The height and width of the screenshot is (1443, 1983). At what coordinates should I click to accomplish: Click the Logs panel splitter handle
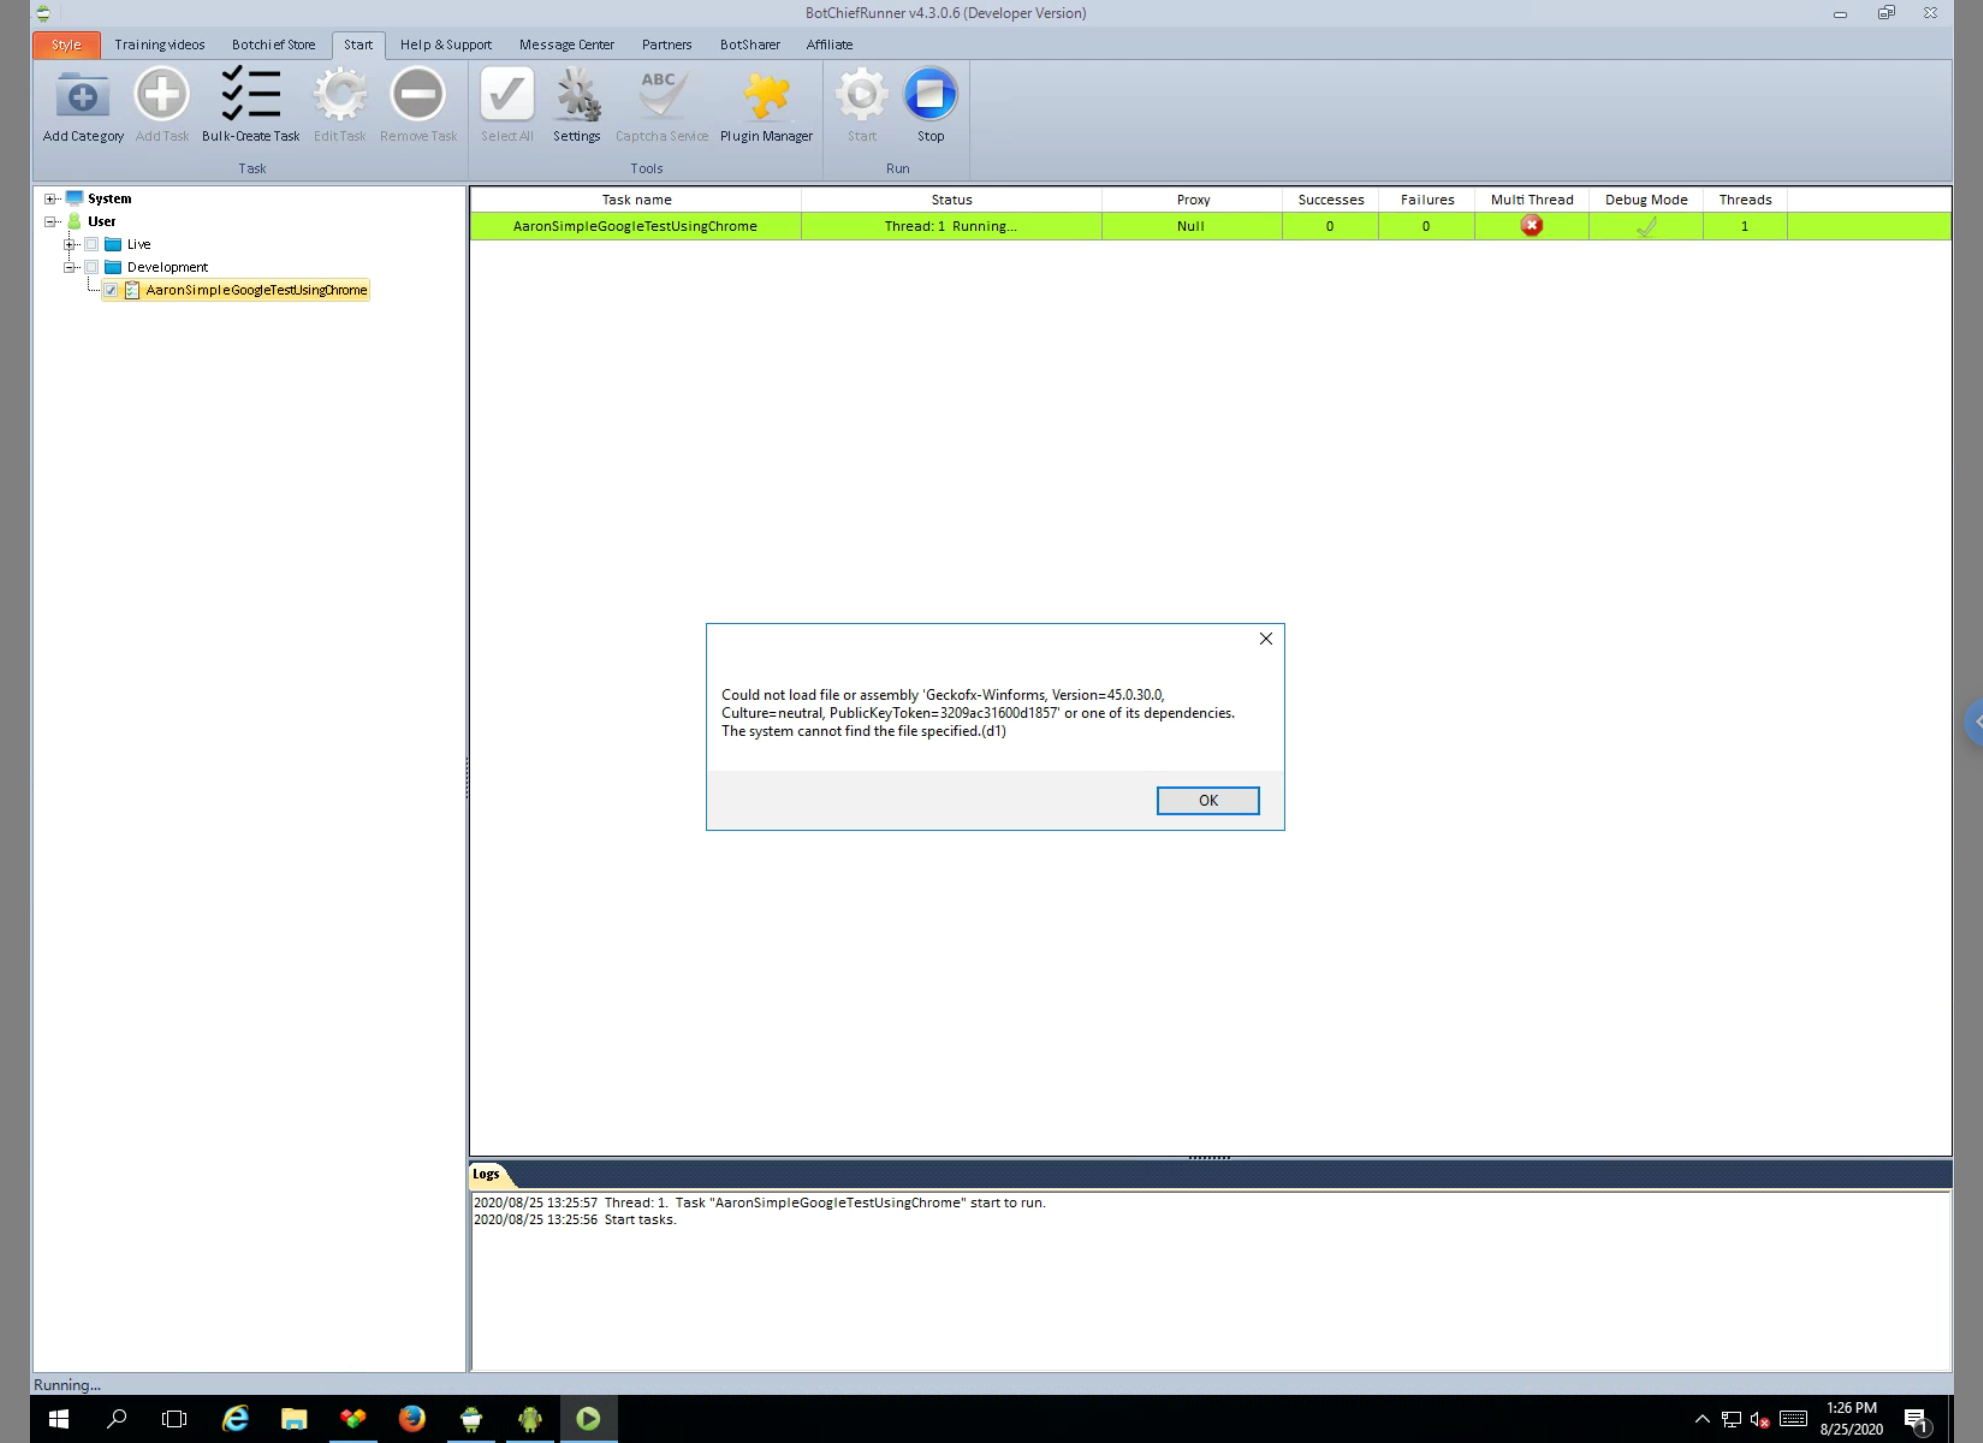point(1209,1157)
